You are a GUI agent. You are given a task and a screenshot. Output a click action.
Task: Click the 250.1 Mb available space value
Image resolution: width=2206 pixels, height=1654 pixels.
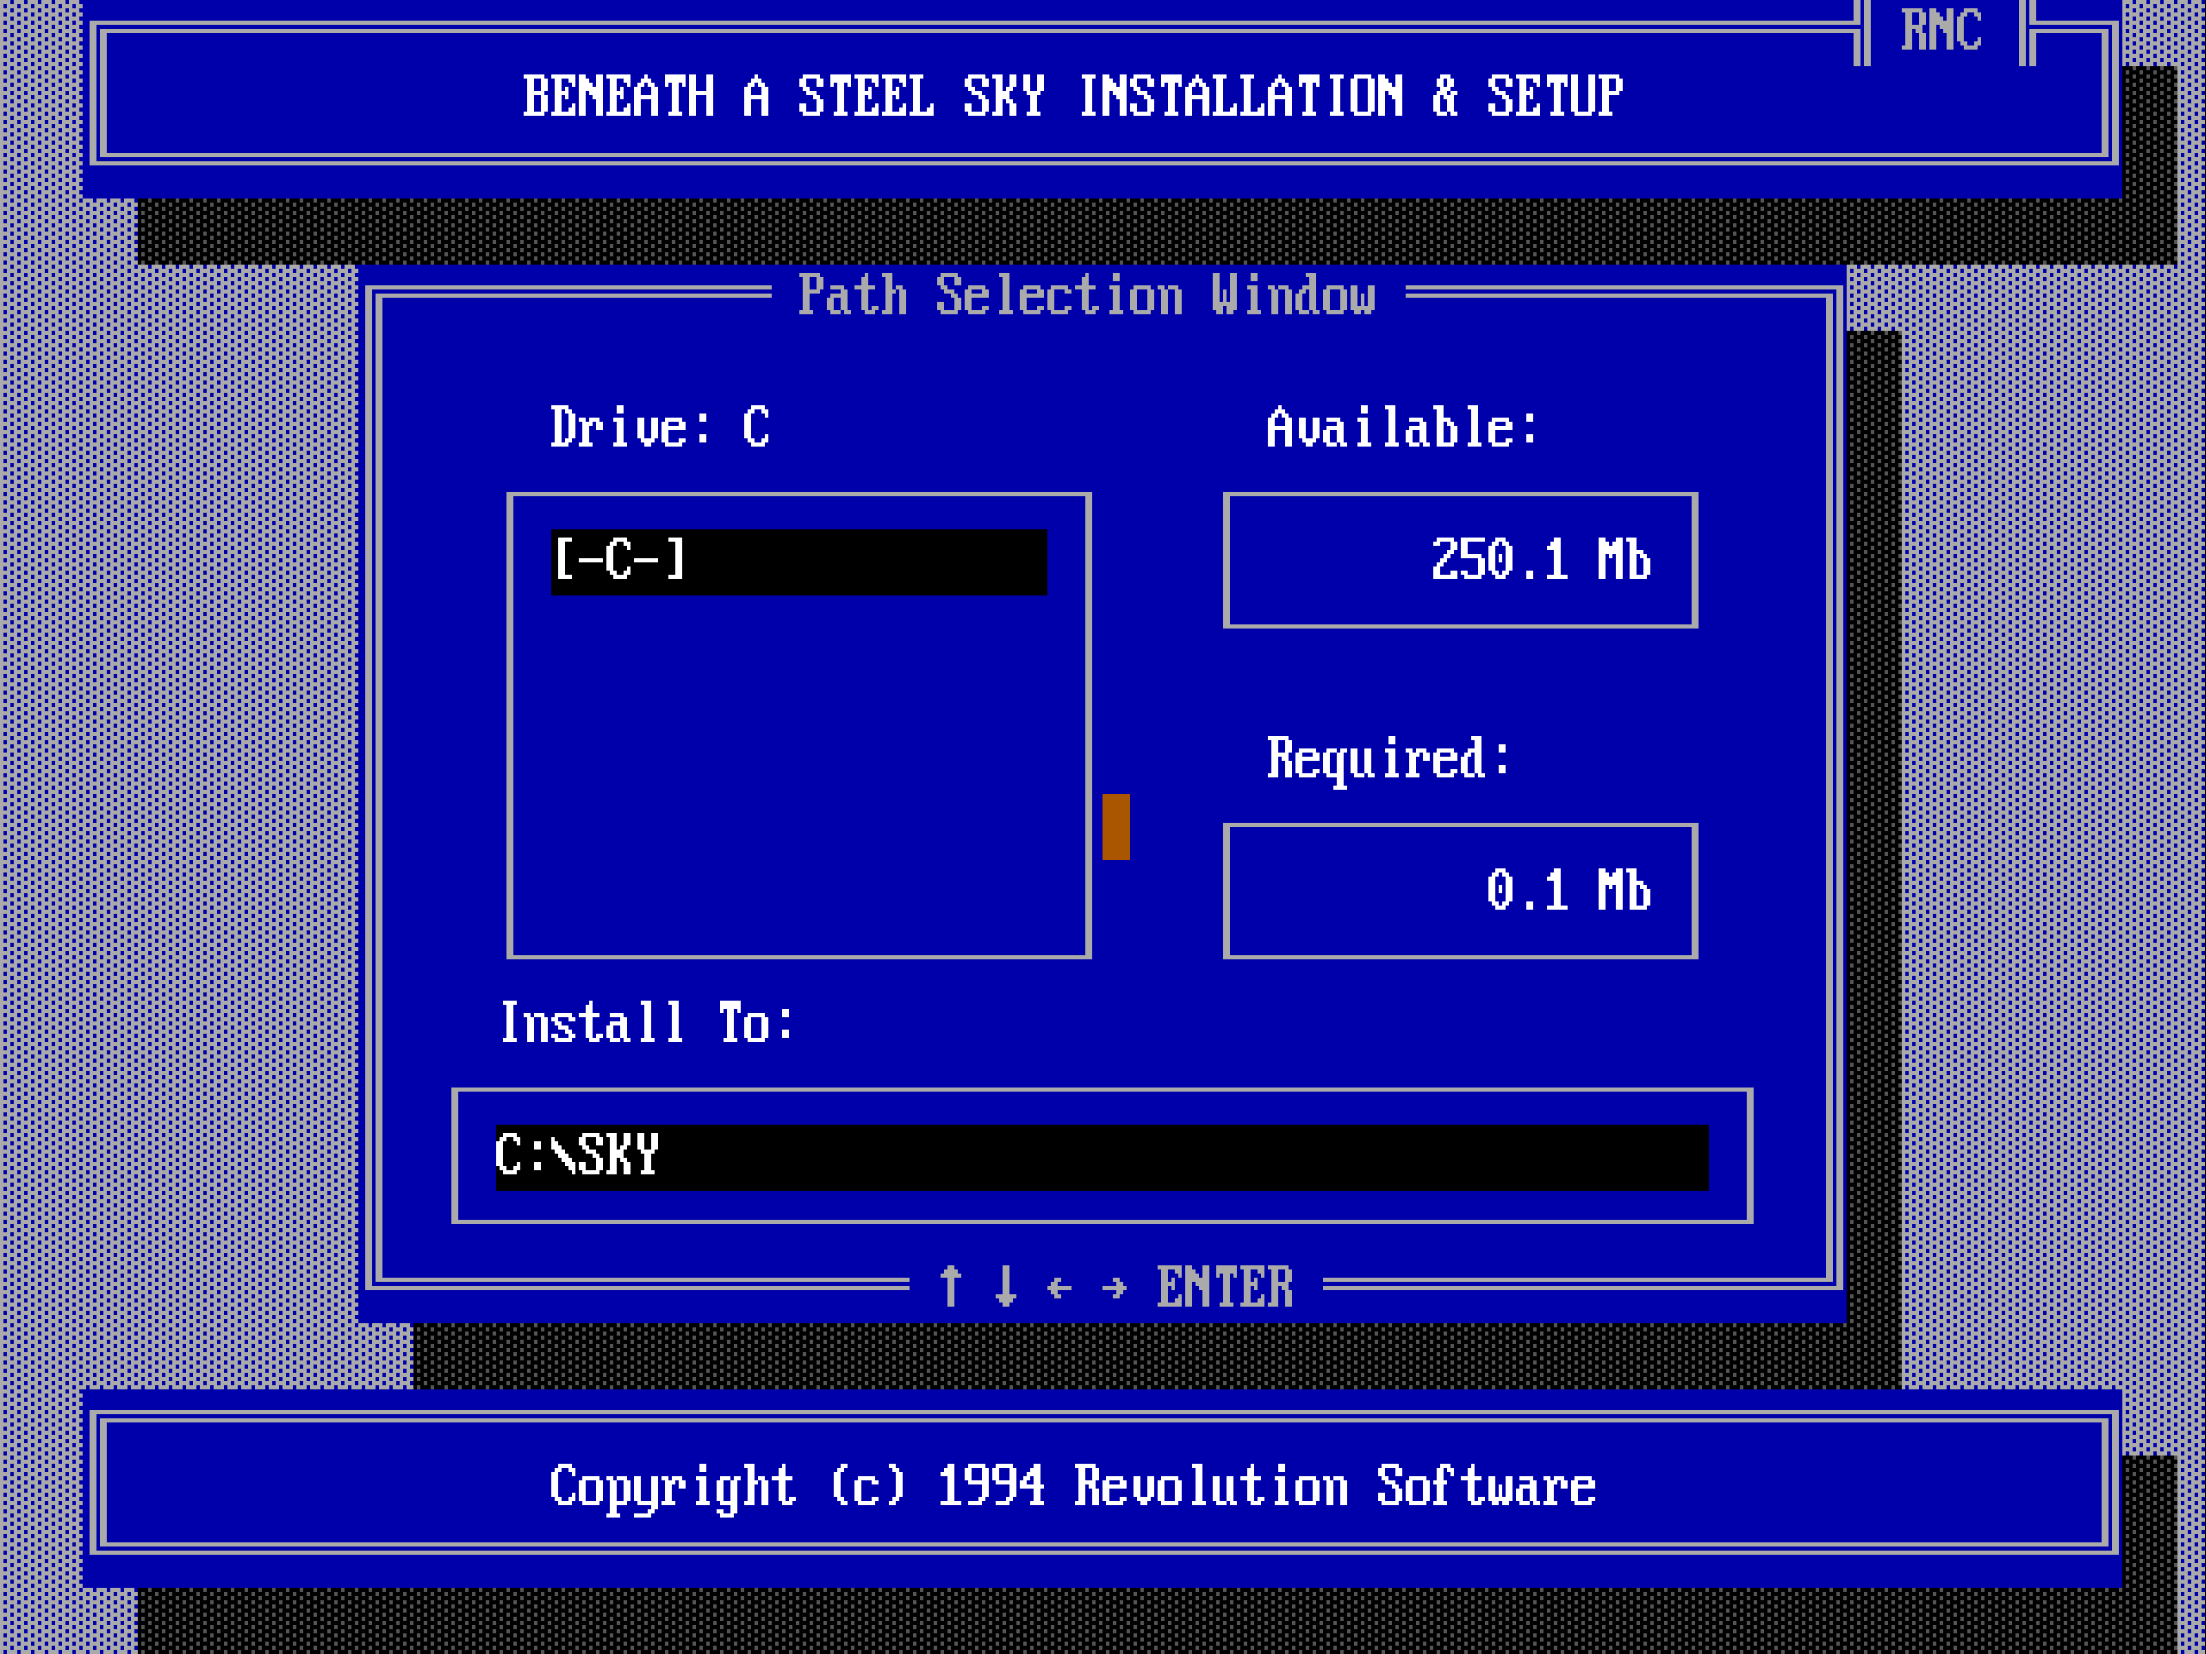coord(1540,560)
